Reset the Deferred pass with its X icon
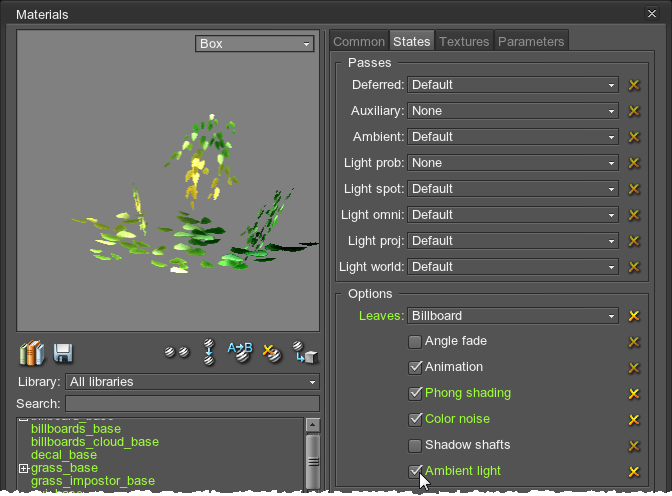Viewport: 672px width, 496px height. pyautogui.click(x=633, y=85)
